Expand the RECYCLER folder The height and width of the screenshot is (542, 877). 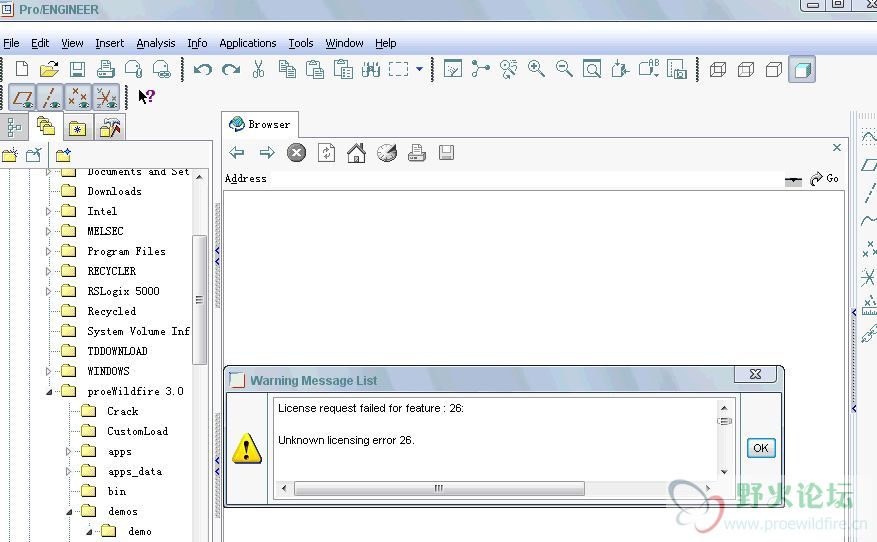48,271
